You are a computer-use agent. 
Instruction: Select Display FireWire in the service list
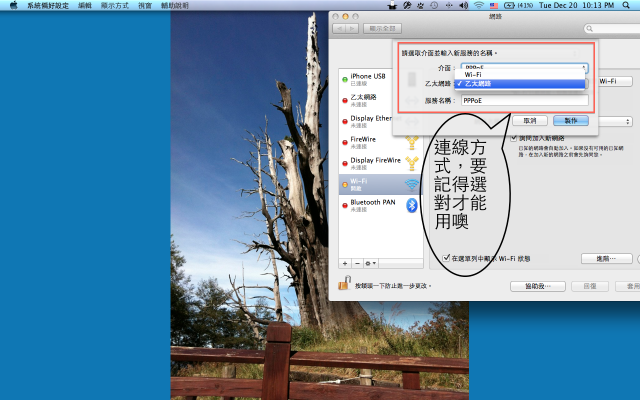tap(380, 163)
